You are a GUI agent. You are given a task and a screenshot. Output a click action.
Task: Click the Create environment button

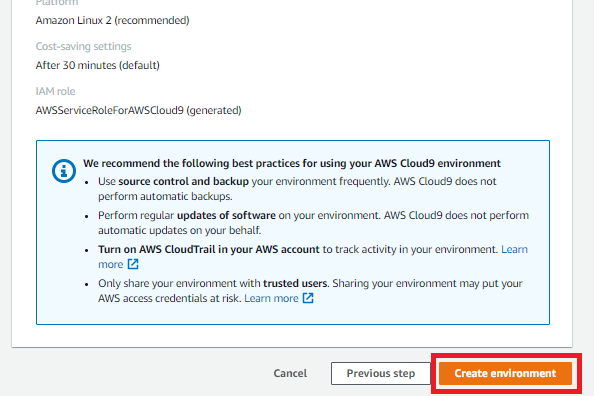(505, 373)
